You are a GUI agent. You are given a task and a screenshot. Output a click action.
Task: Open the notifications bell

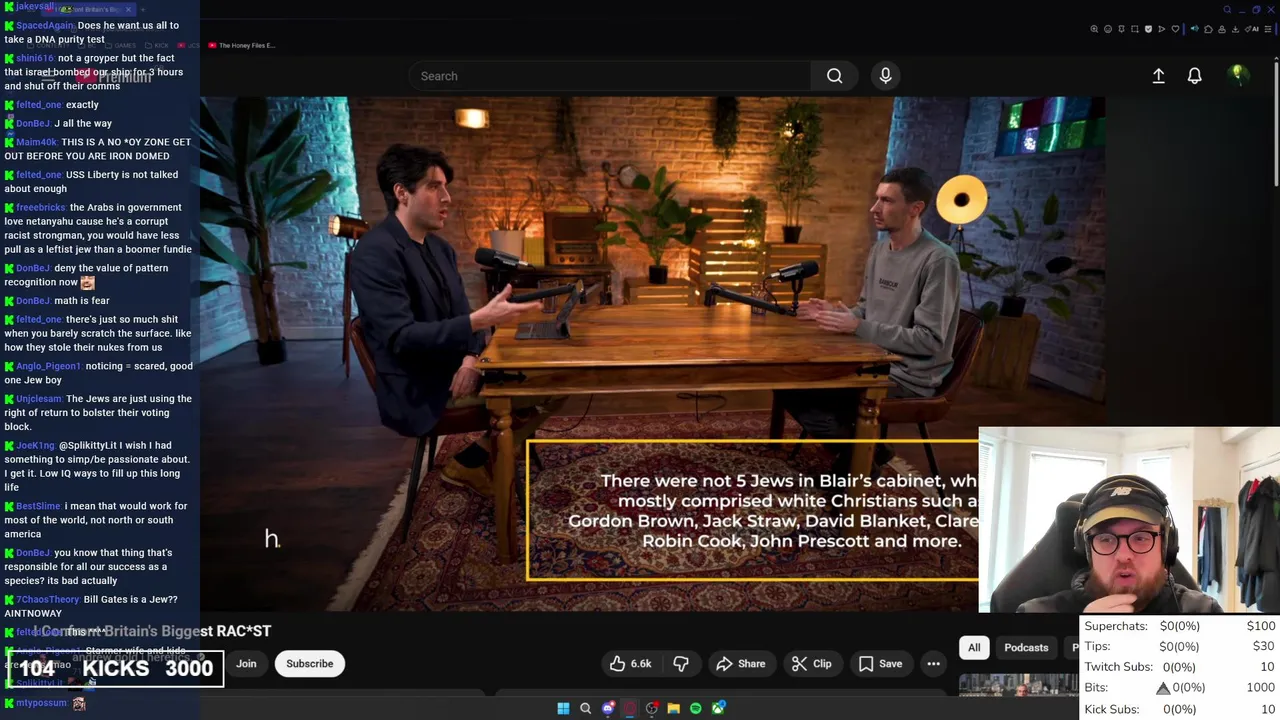[x=1194, y=76]
